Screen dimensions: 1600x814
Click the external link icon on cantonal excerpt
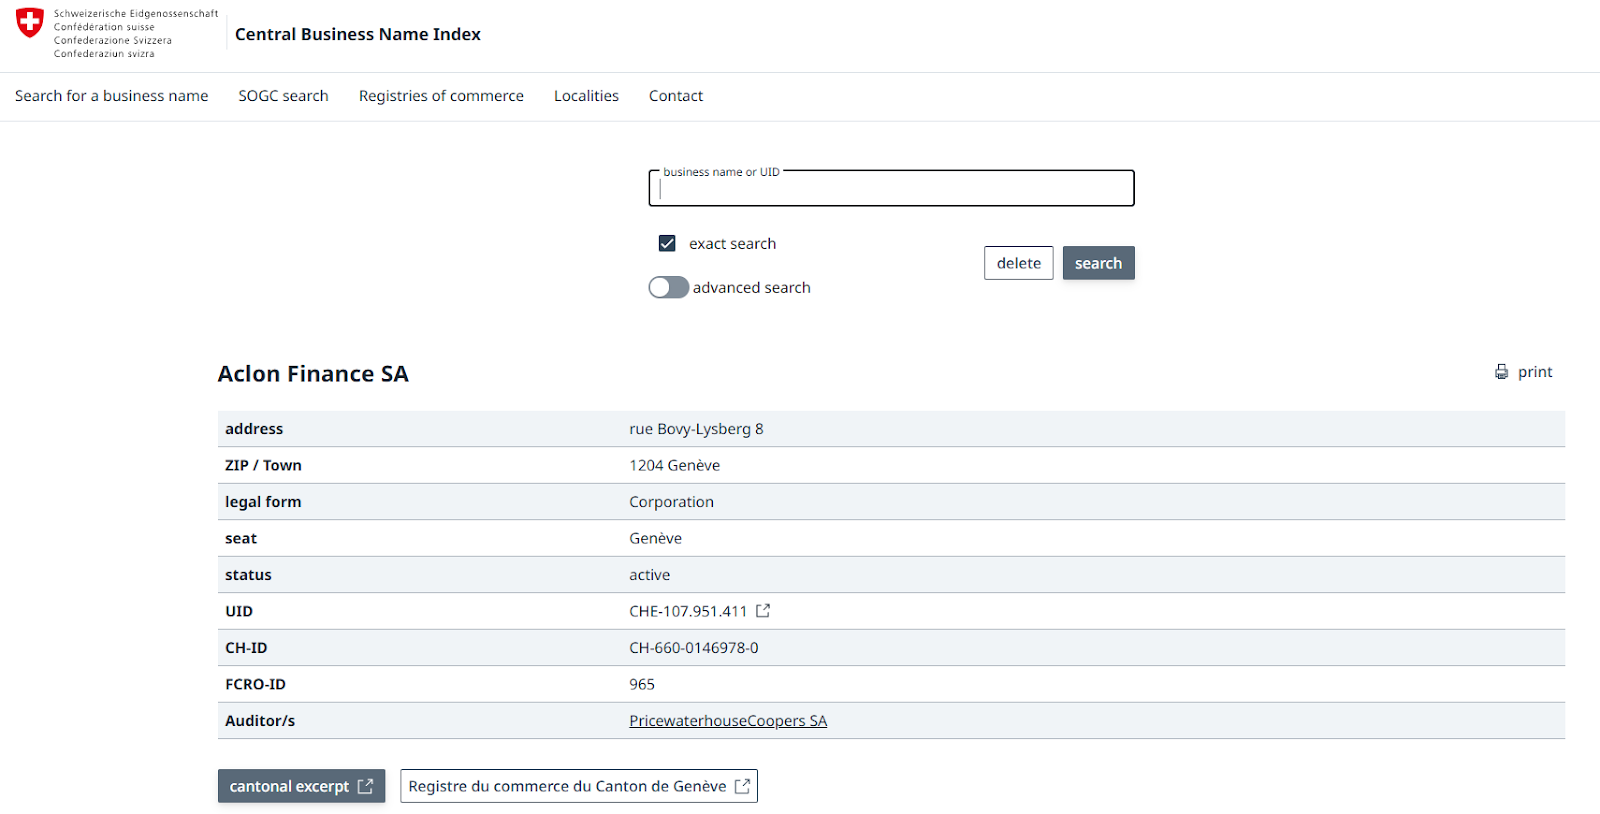coord(366,786)
